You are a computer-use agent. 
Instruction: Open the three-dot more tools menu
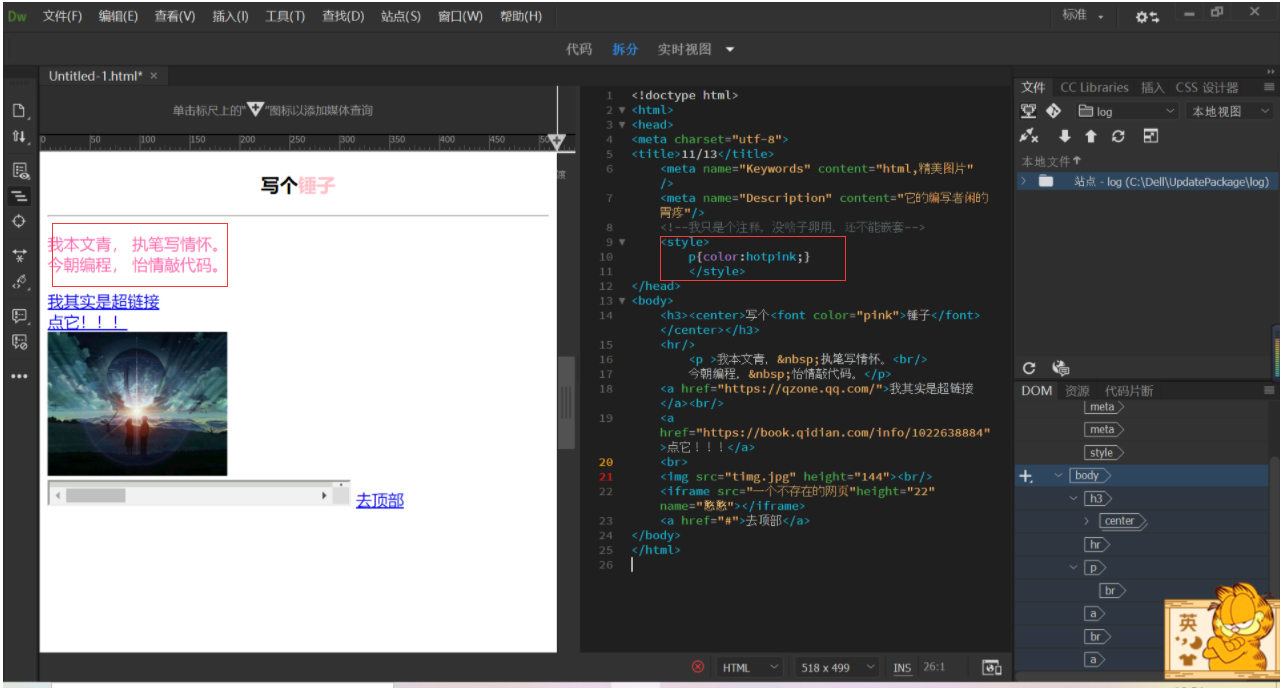[x=19, y=376]
